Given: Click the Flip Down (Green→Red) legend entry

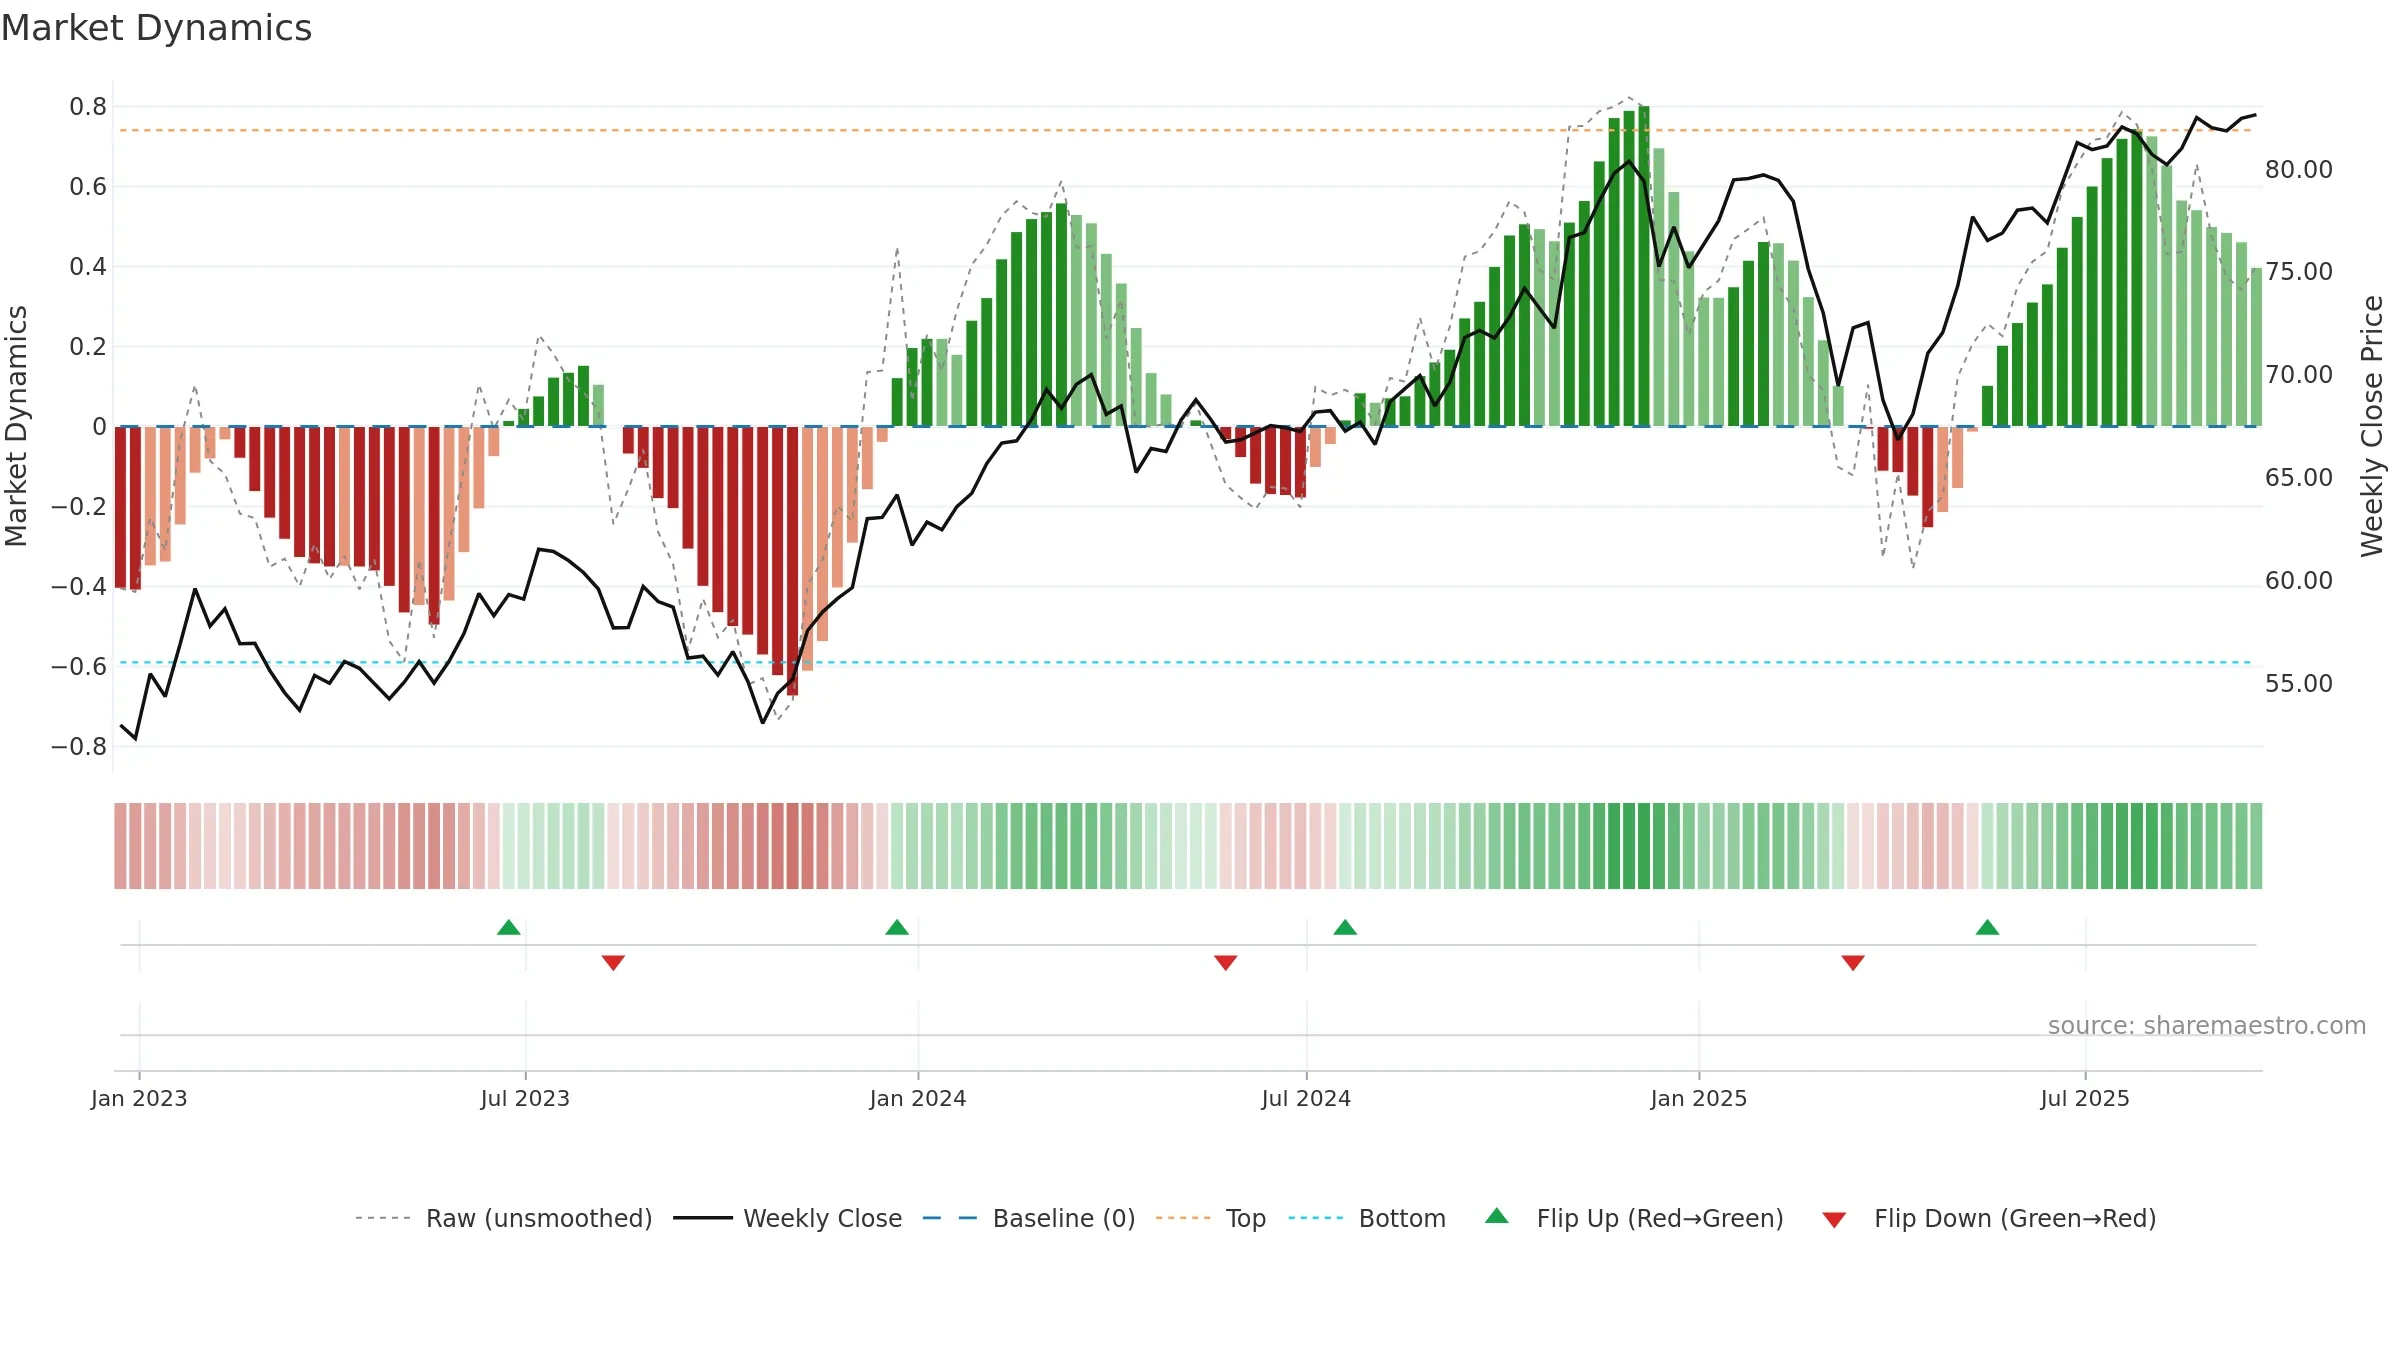Looking at the screenshot, I should 1988,1218.
